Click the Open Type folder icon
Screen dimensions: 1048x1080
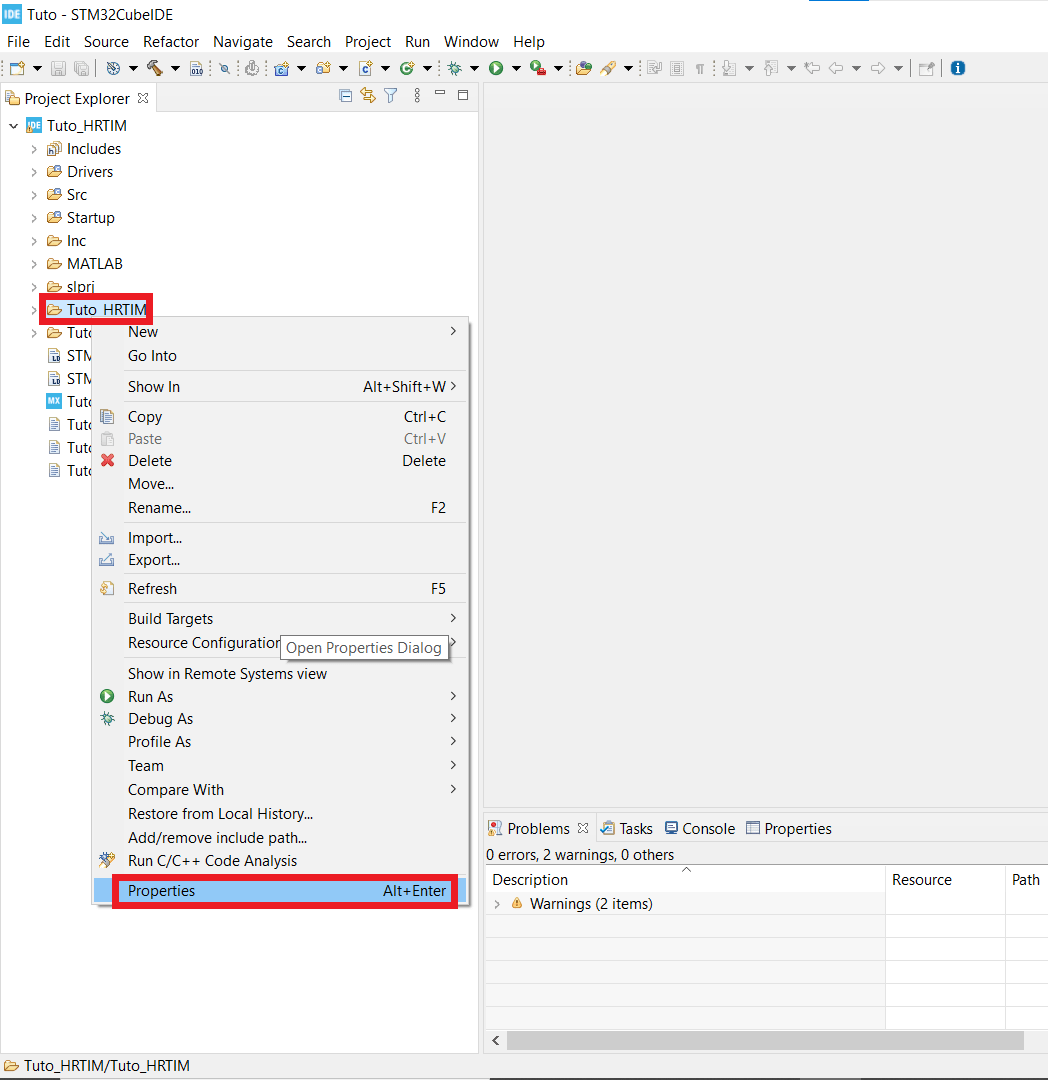click(x=584, y=68)
